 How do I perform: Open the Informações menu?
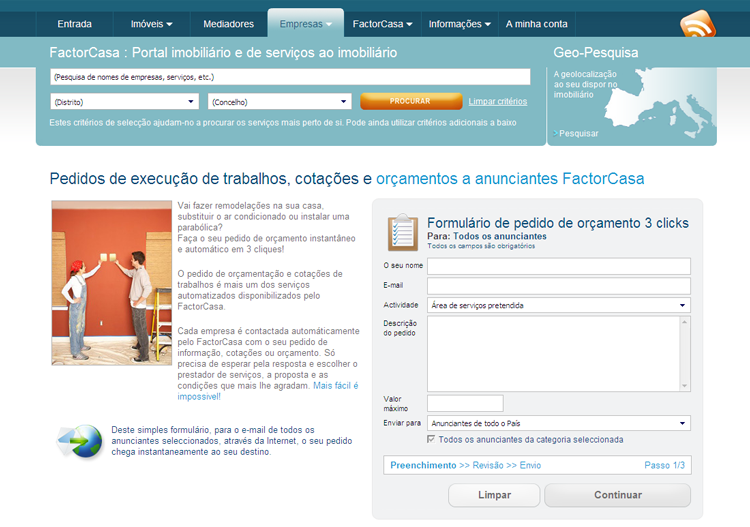coord(459,23)
